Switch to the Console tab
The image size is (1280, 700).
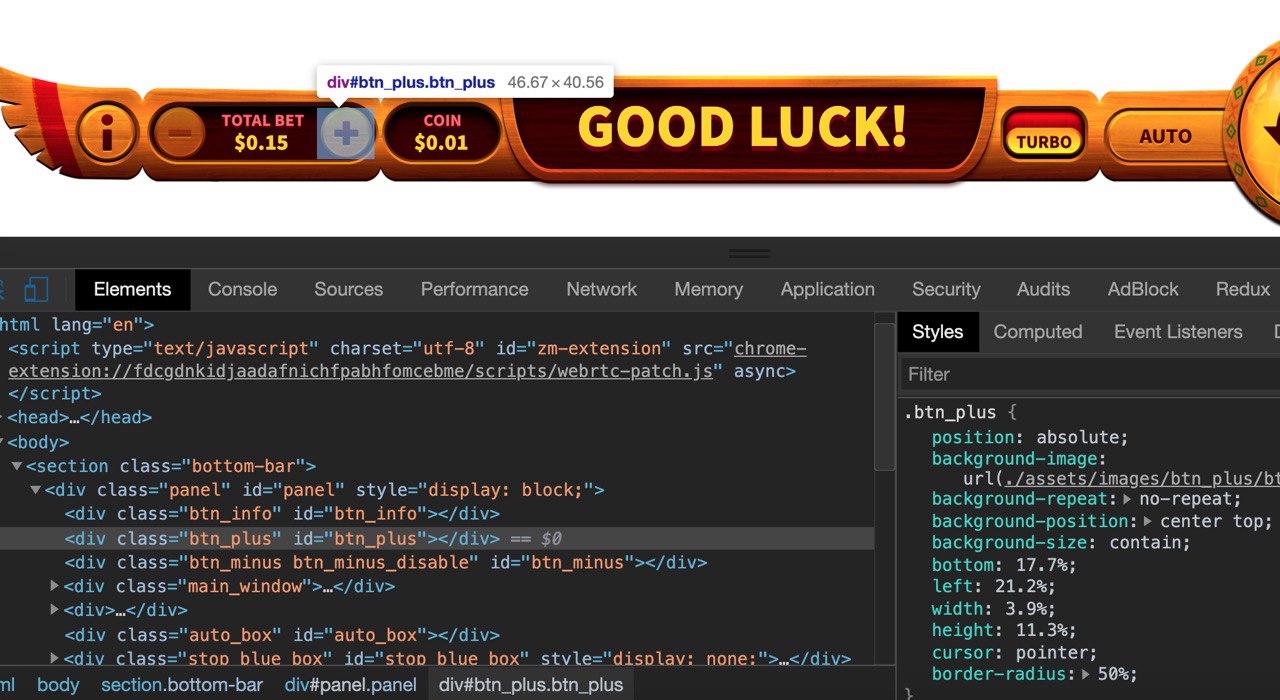click(x=242, y=289)
